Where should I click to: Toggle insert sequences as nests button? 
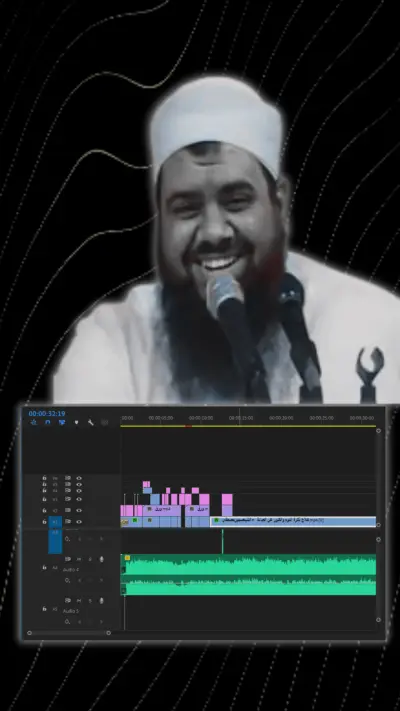(34, 422)
